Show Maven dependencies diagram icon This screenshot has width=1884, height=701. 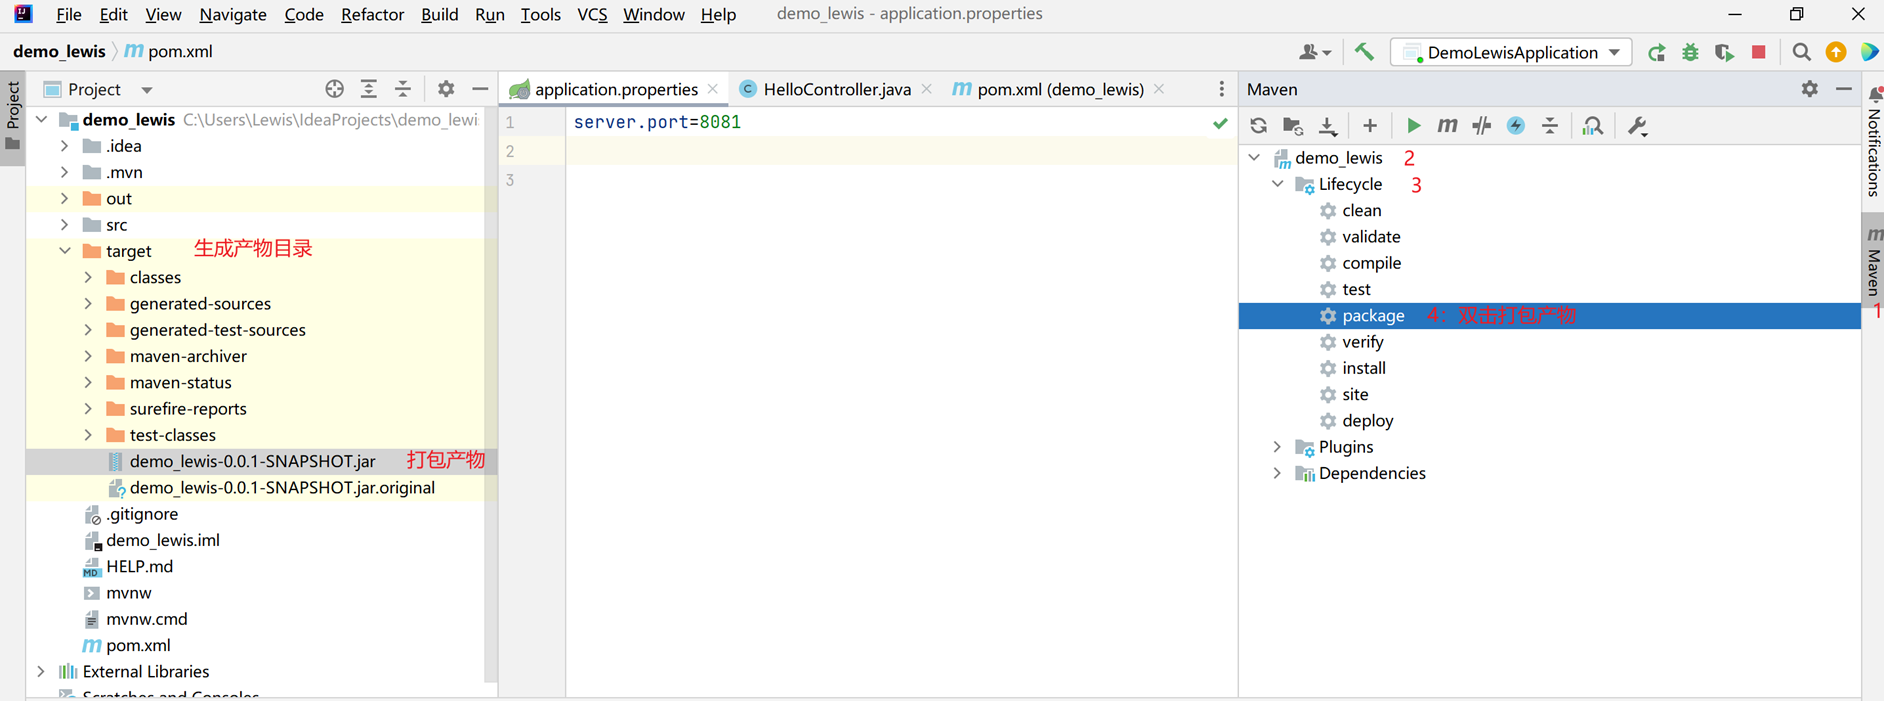pos(1593,126)
